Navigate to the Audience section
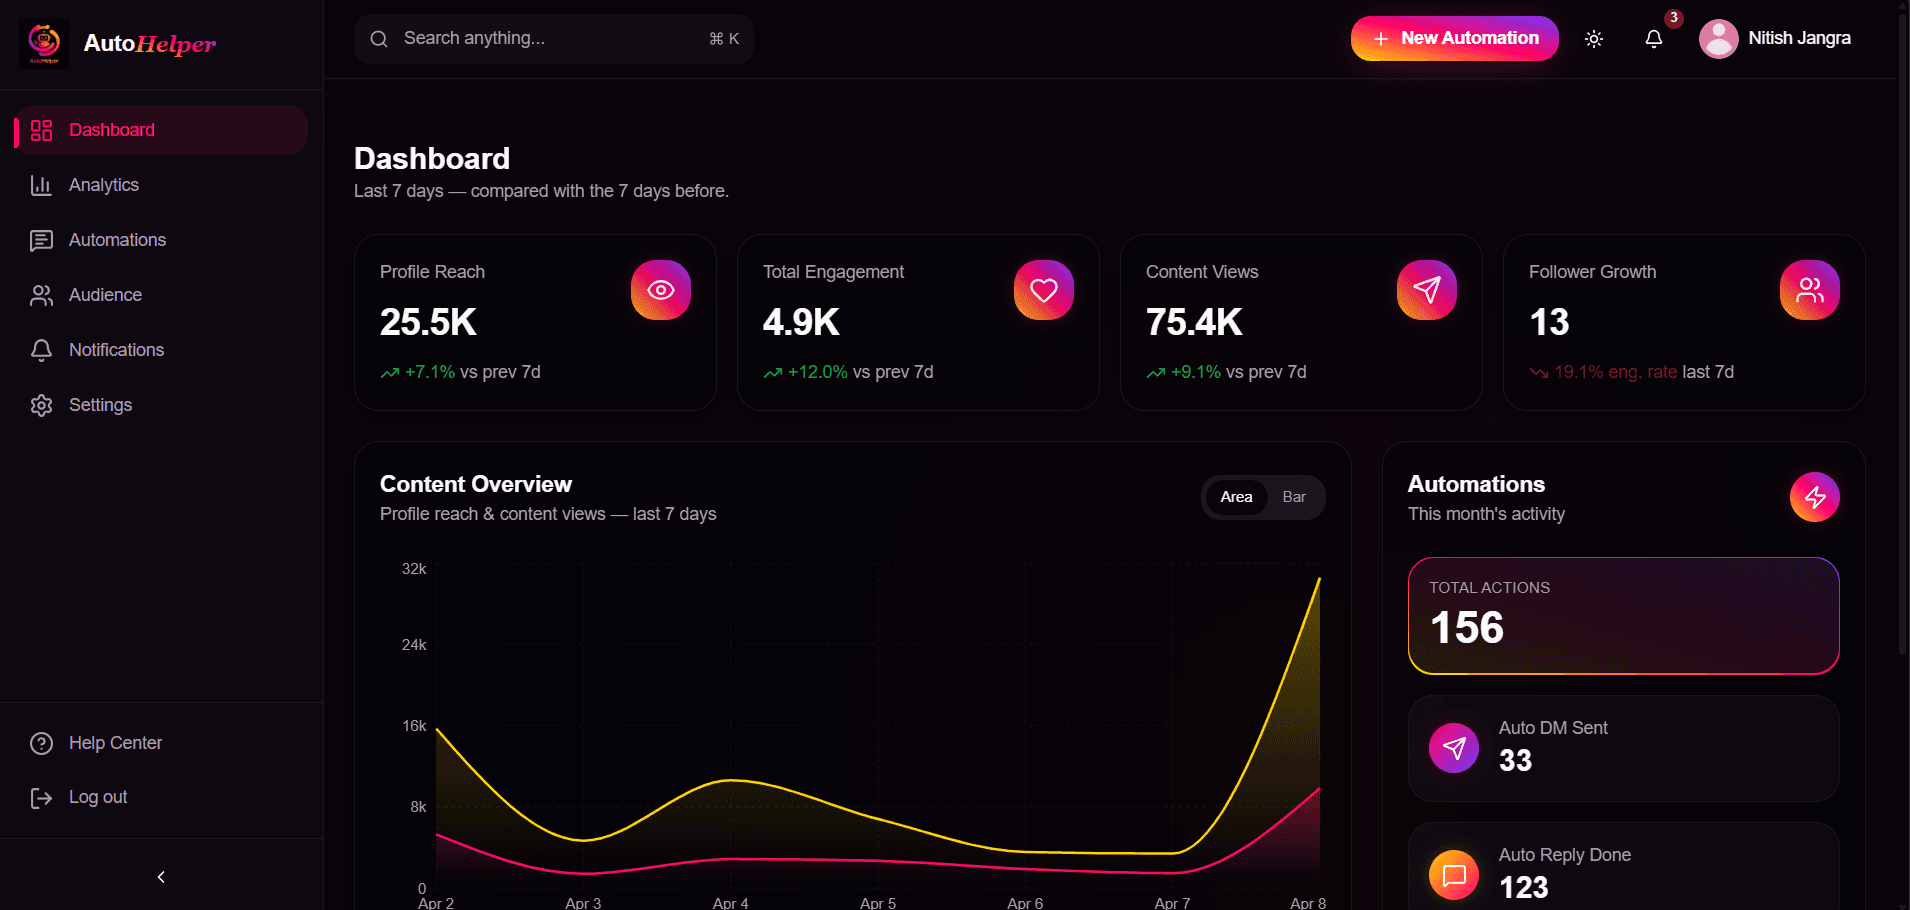This screenshot has width=1910, height=910. coord(105,294)
